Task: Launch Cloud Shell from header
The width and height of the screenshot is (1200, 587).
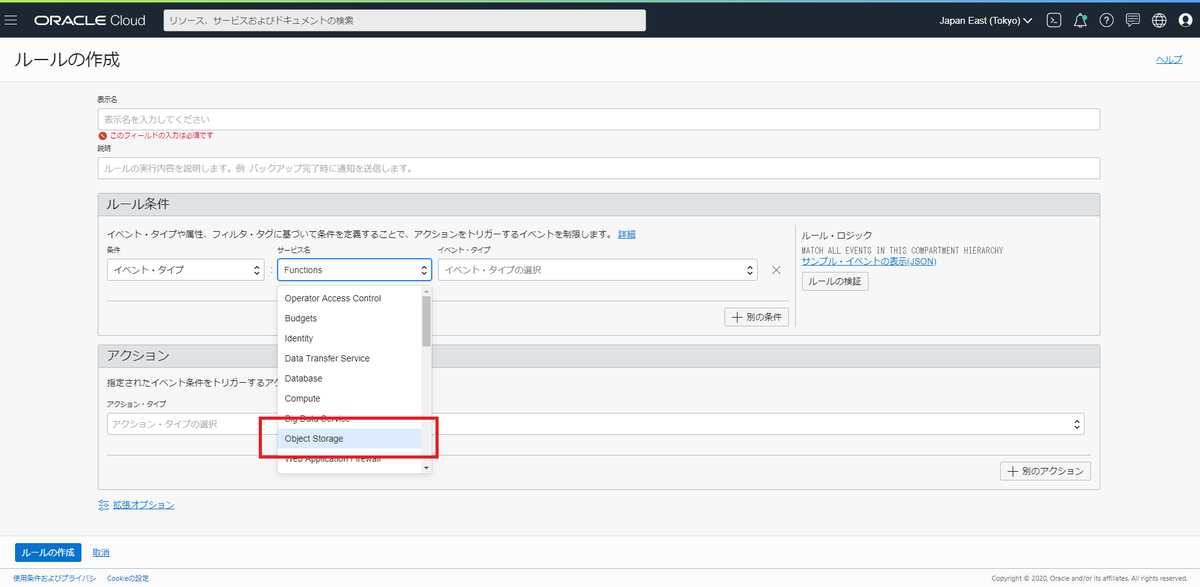Action: coord(1053,20)
